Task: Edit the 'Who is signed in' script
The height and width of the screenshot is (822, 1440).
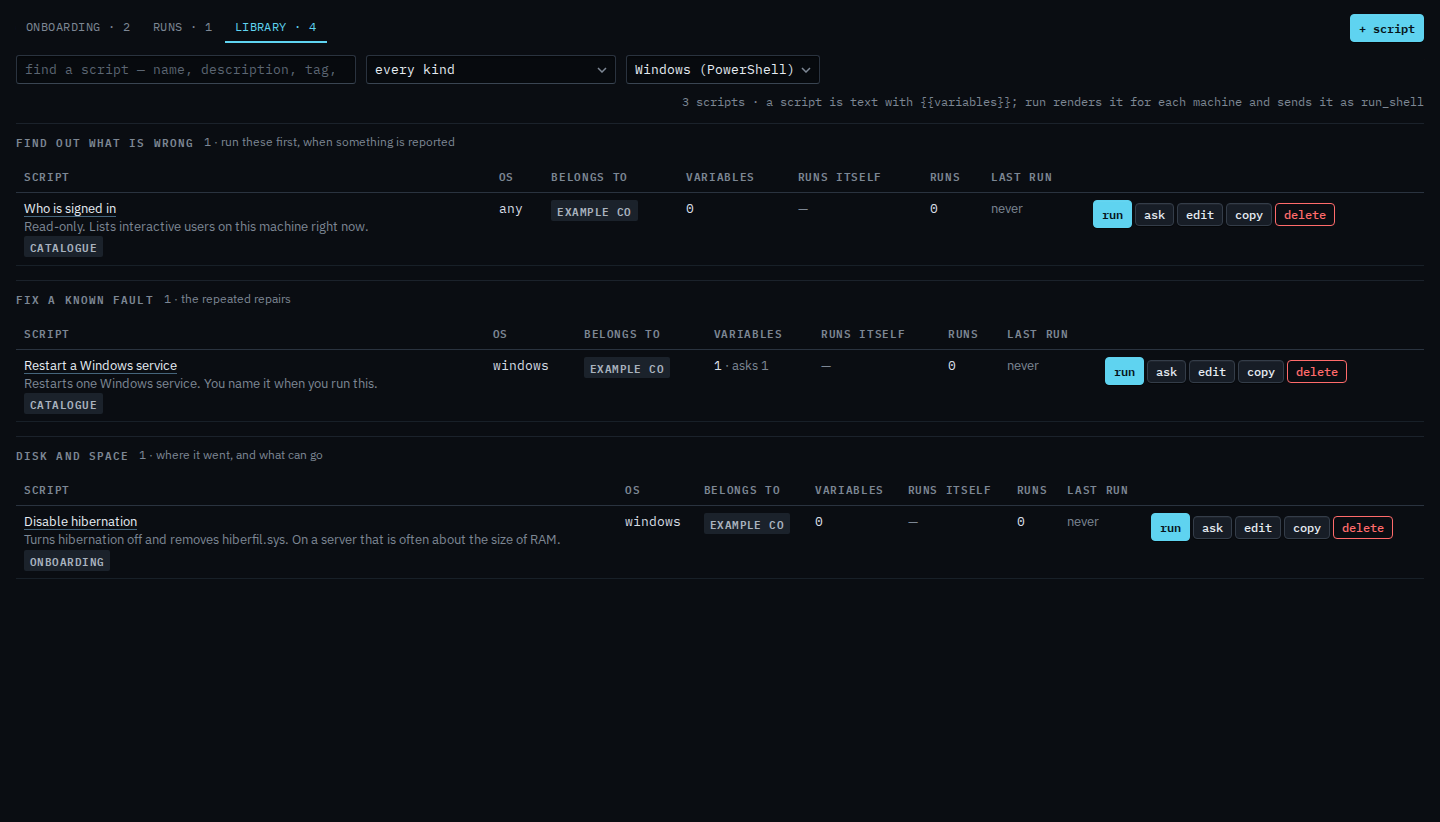Action: (1200, 214)
